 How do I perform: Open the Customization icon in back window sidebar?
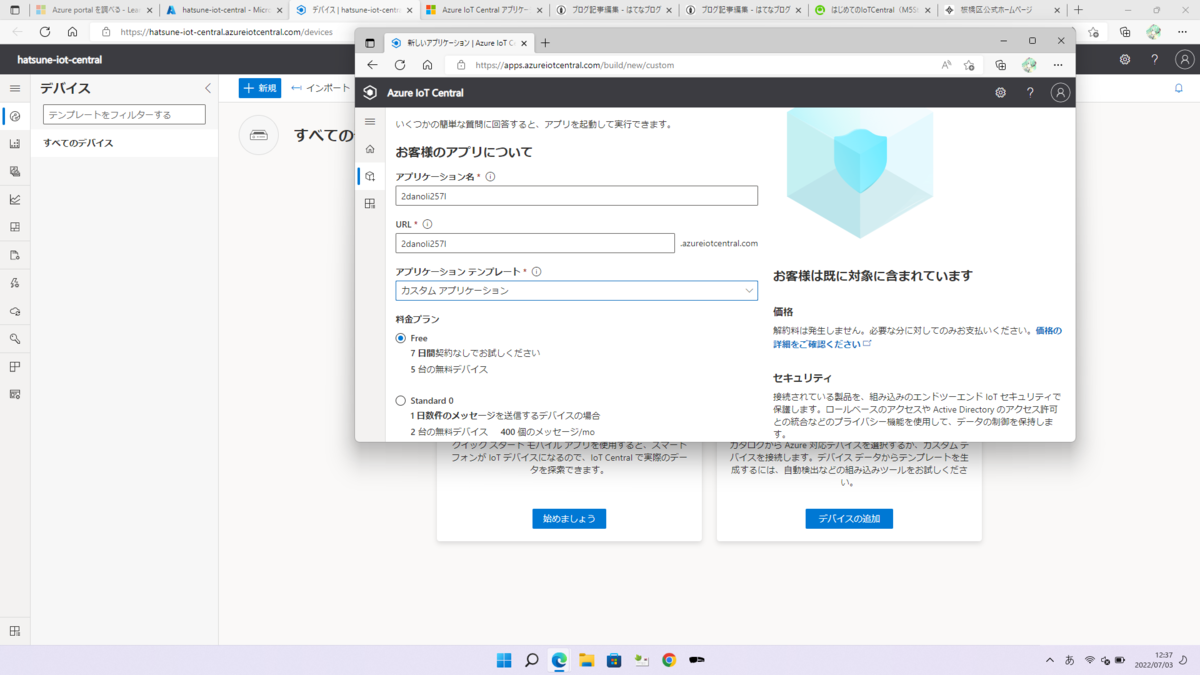coord(15,367)
